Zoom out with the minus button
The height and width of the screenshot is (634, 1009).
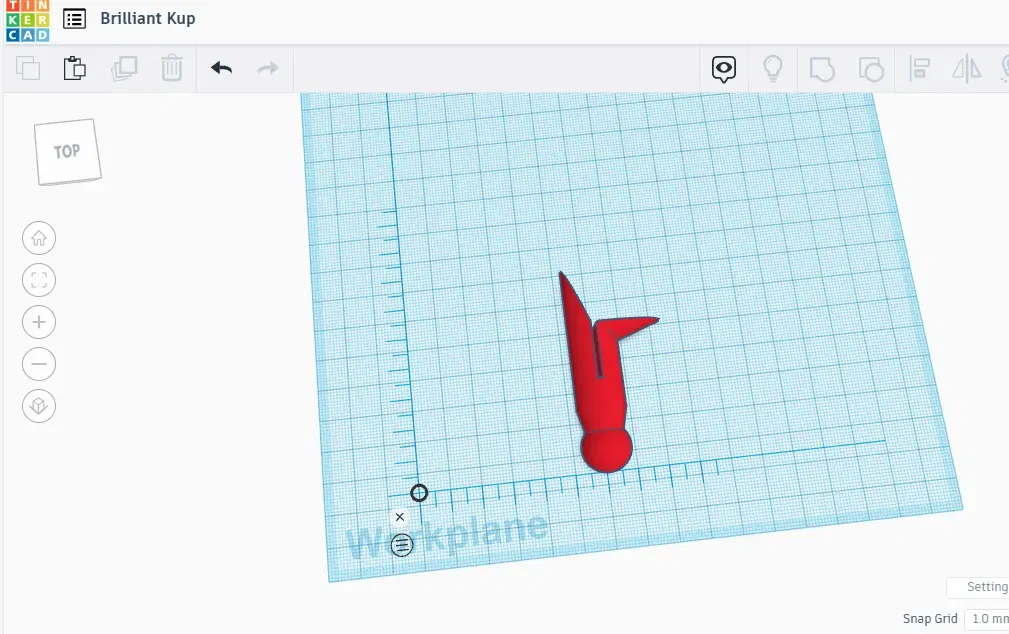(x=39, y=364)
